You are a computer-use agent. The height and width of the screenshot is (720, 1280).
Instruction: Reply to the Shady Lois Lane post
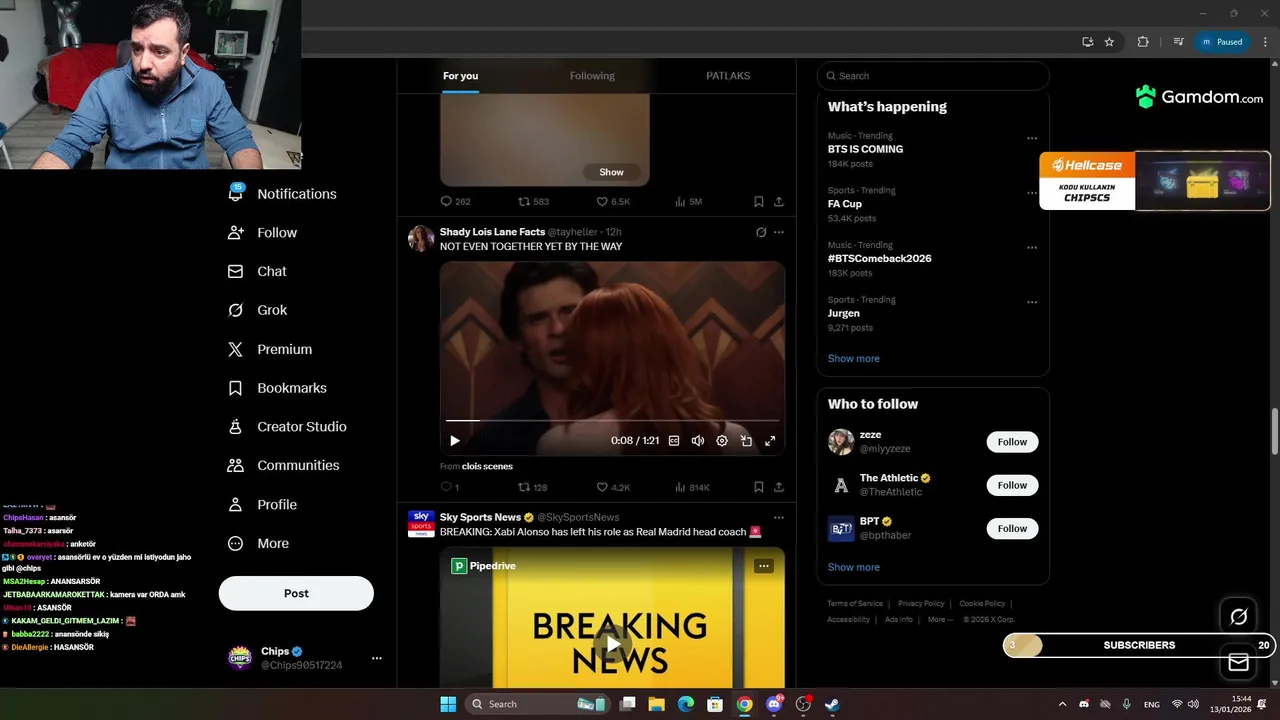tap(449, 487)
